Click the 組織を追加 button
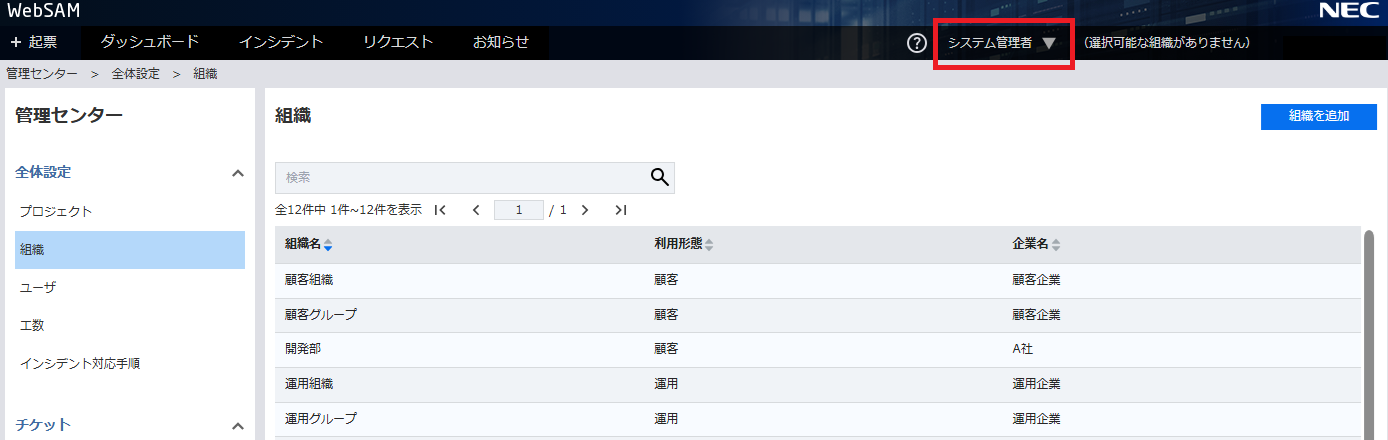The height and width of the screenshot is (440, 1388). (1319, 116)
